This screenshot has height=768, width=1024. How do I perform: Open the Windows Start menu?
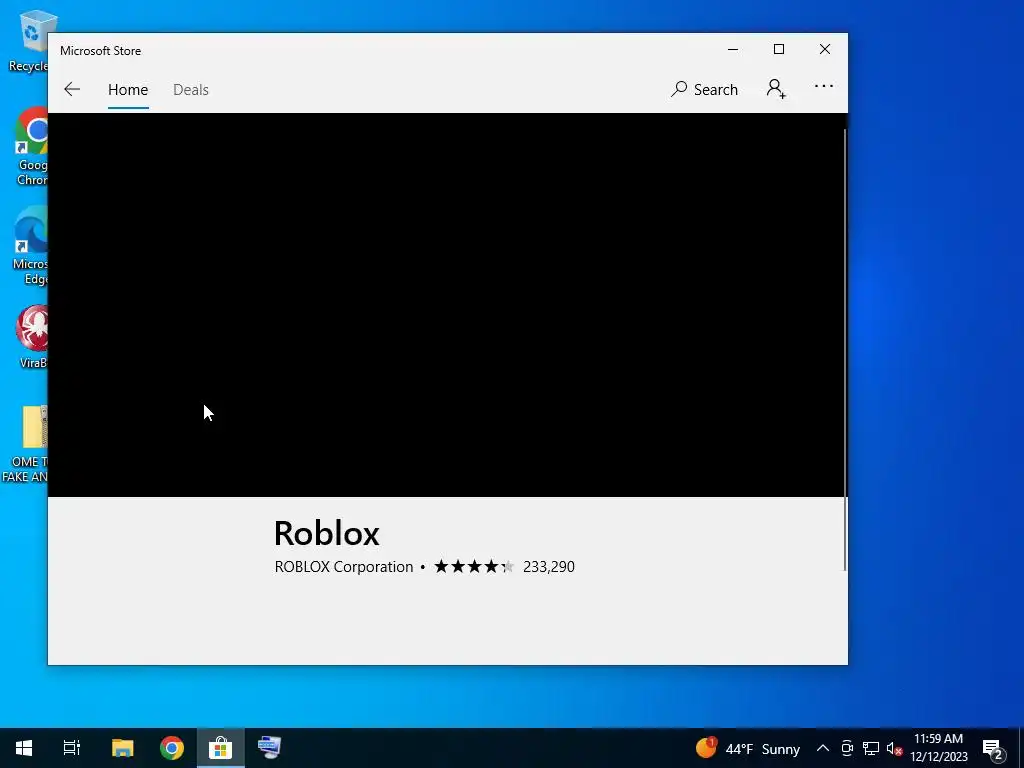pyautogui.click(x=24, y=748)
